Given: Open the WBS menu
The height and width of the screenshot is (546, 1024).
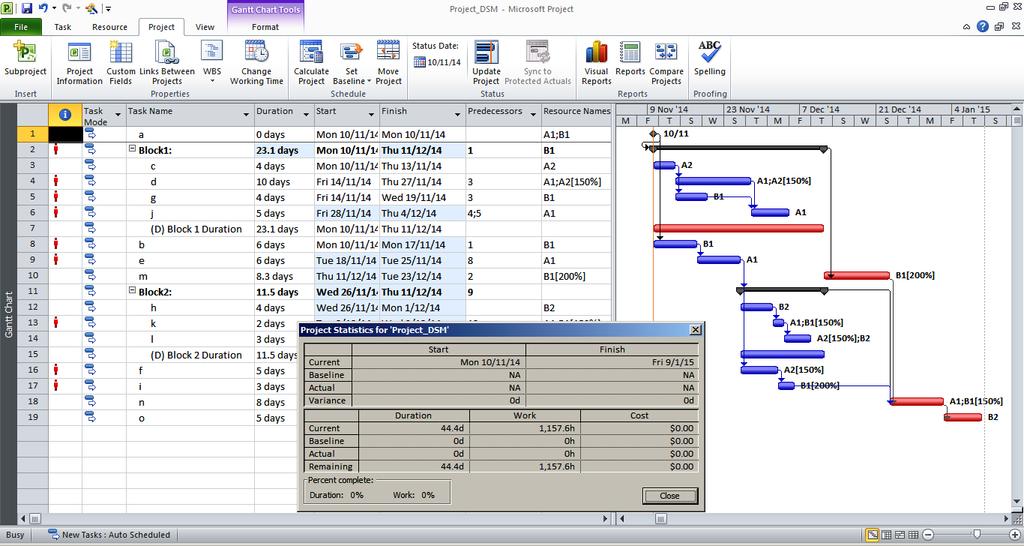Looking at the screenshot, I should click(x=212, y=61).
